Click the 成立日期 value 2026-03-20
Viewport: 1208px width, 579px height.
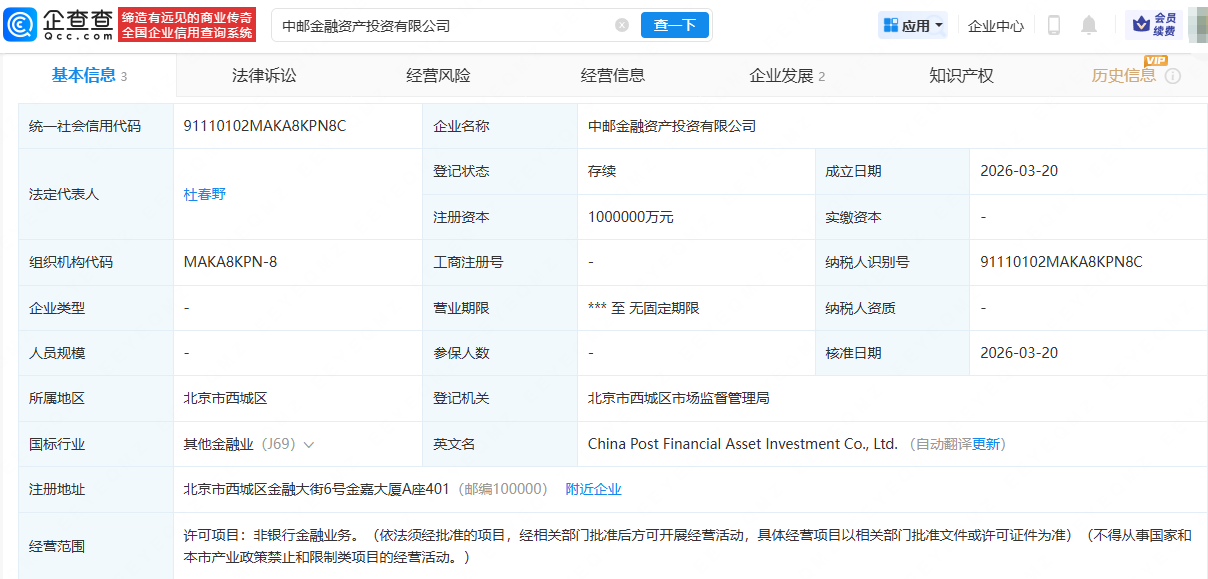click(x=1019, y=171)
